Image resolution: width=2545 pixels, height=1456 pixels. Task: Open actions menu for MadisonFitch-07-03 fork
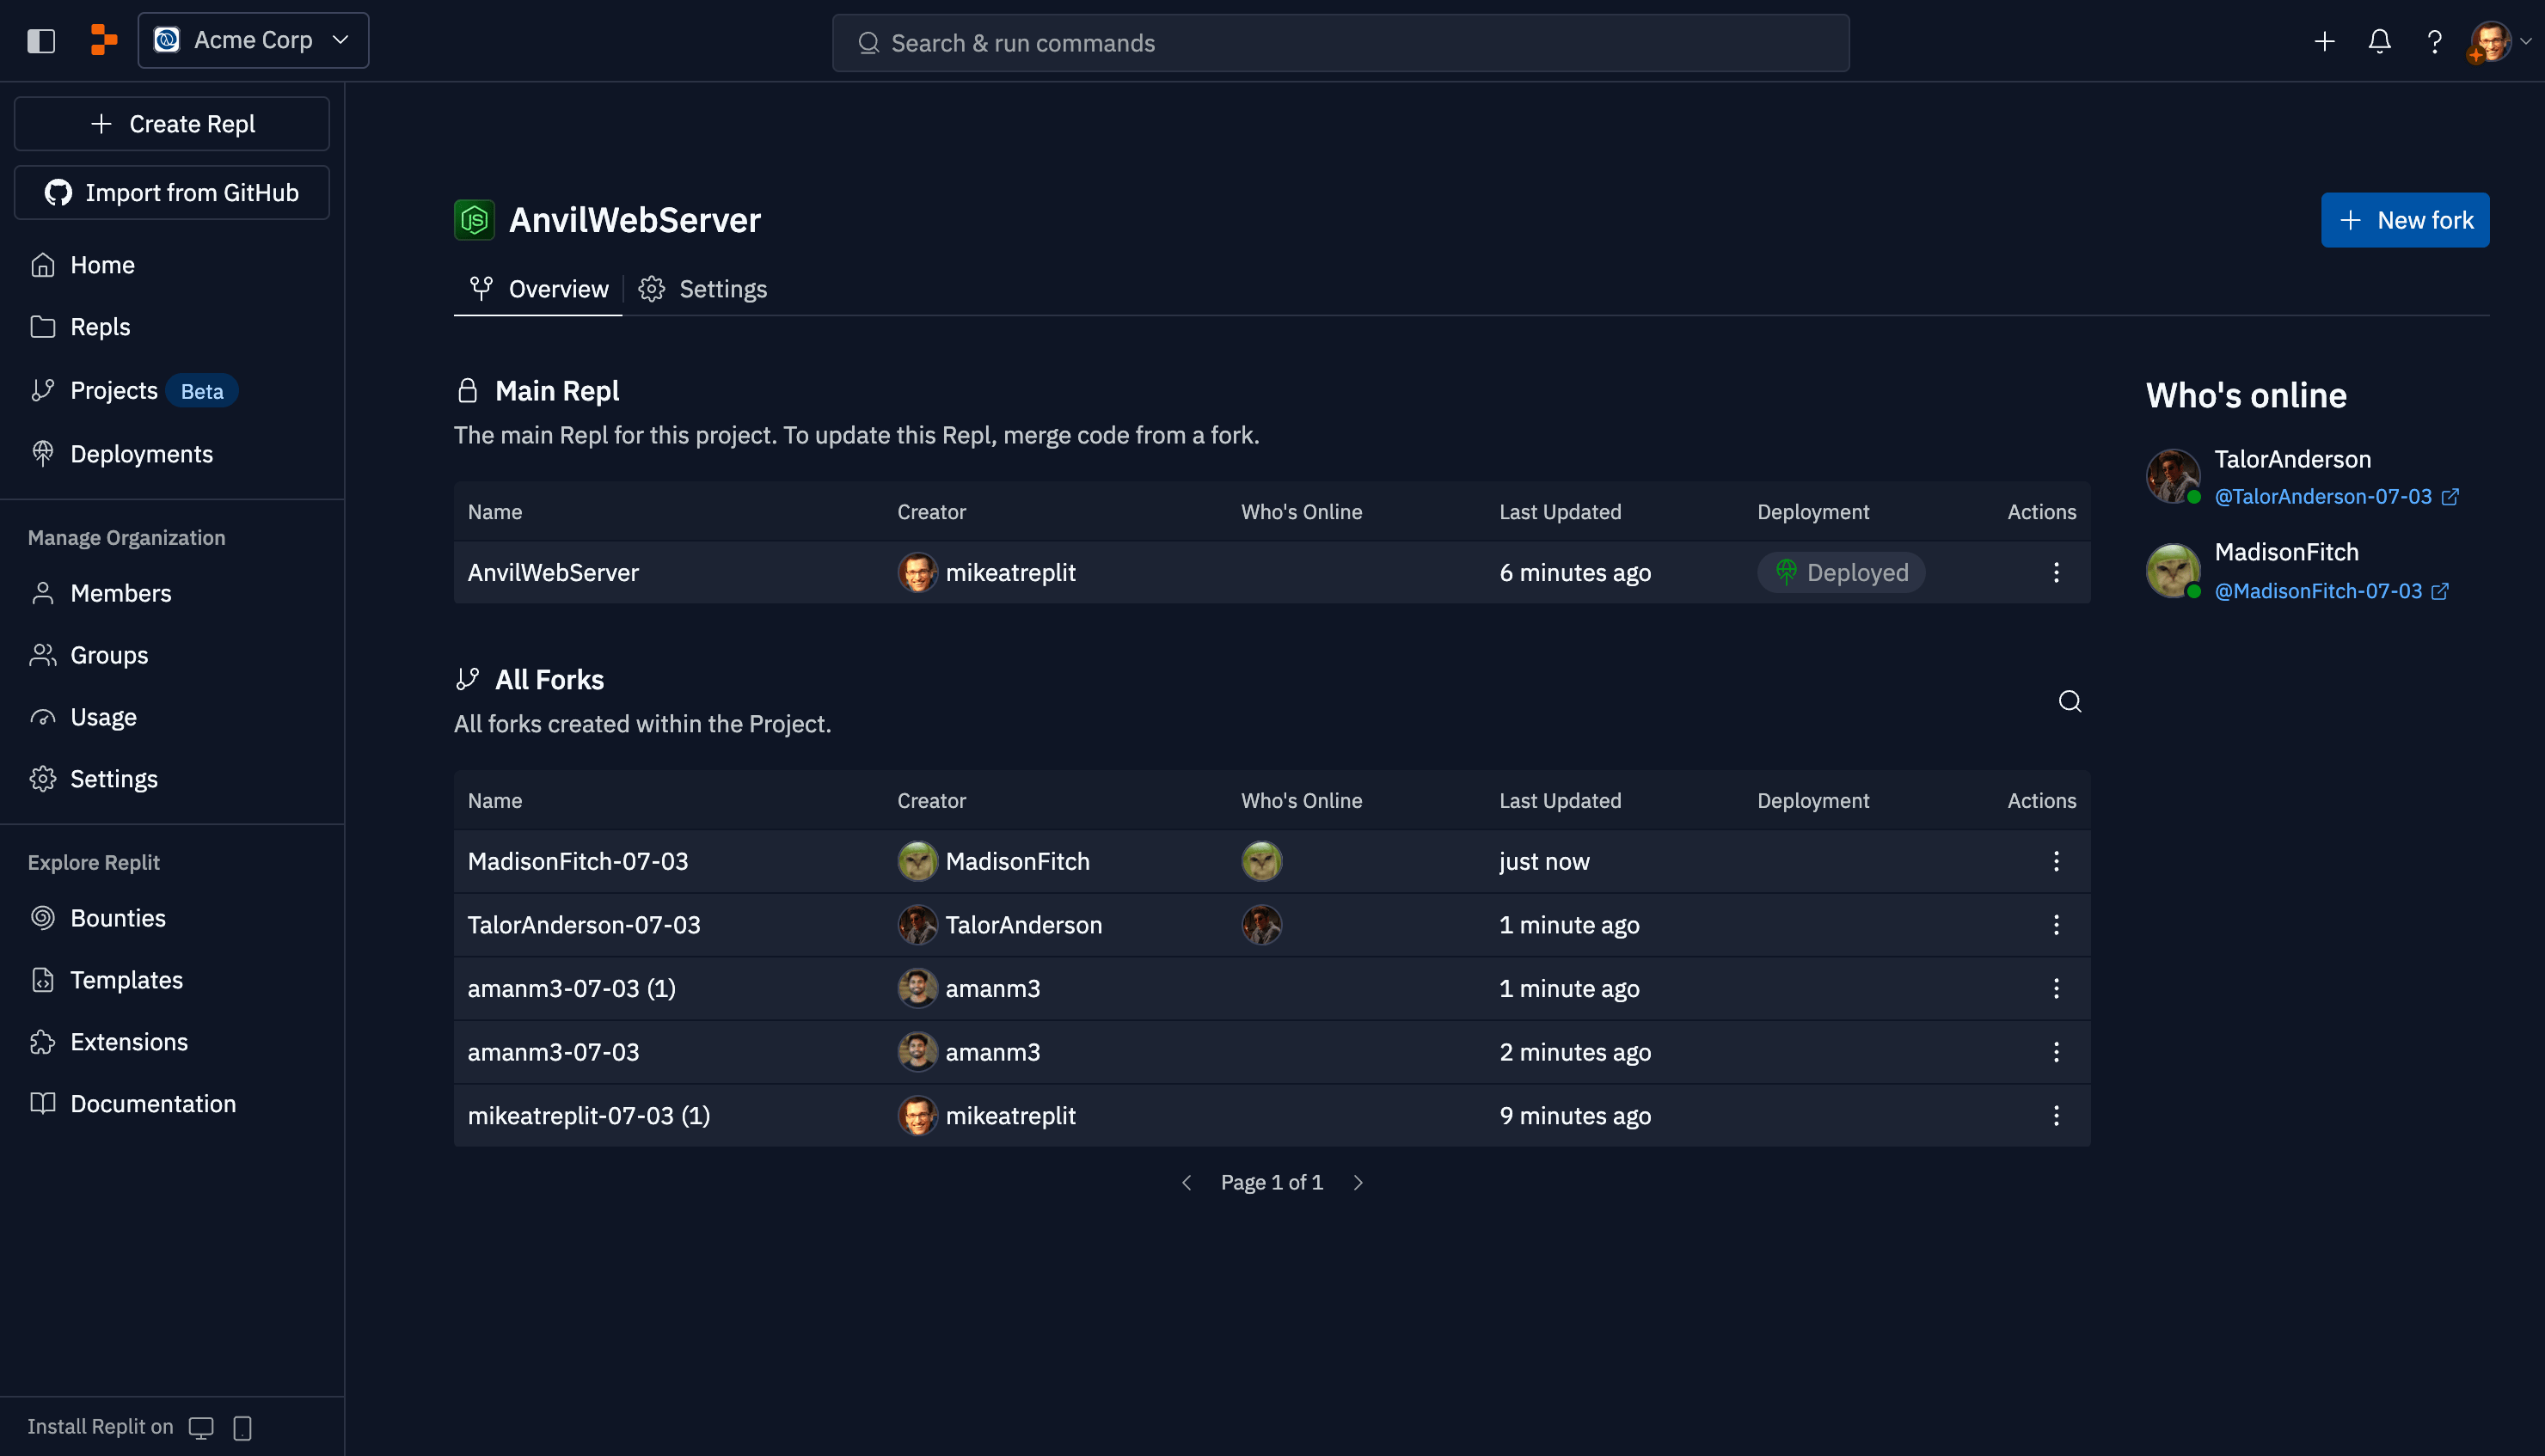tap(2056, 862)
